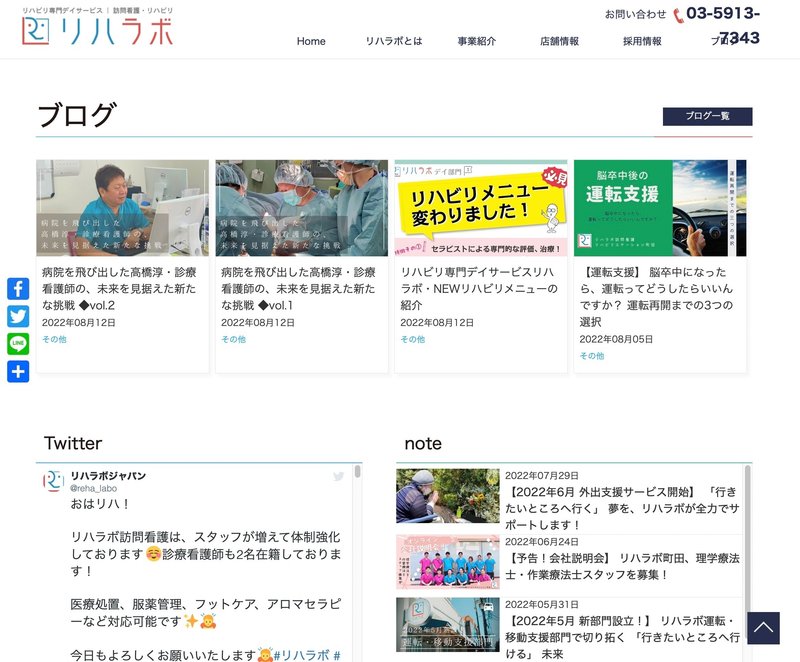Screen dimensions: 800x662
Task: Click その他 tag under vol.2 post
Action: pyautogui.click(x=54, y=339)
